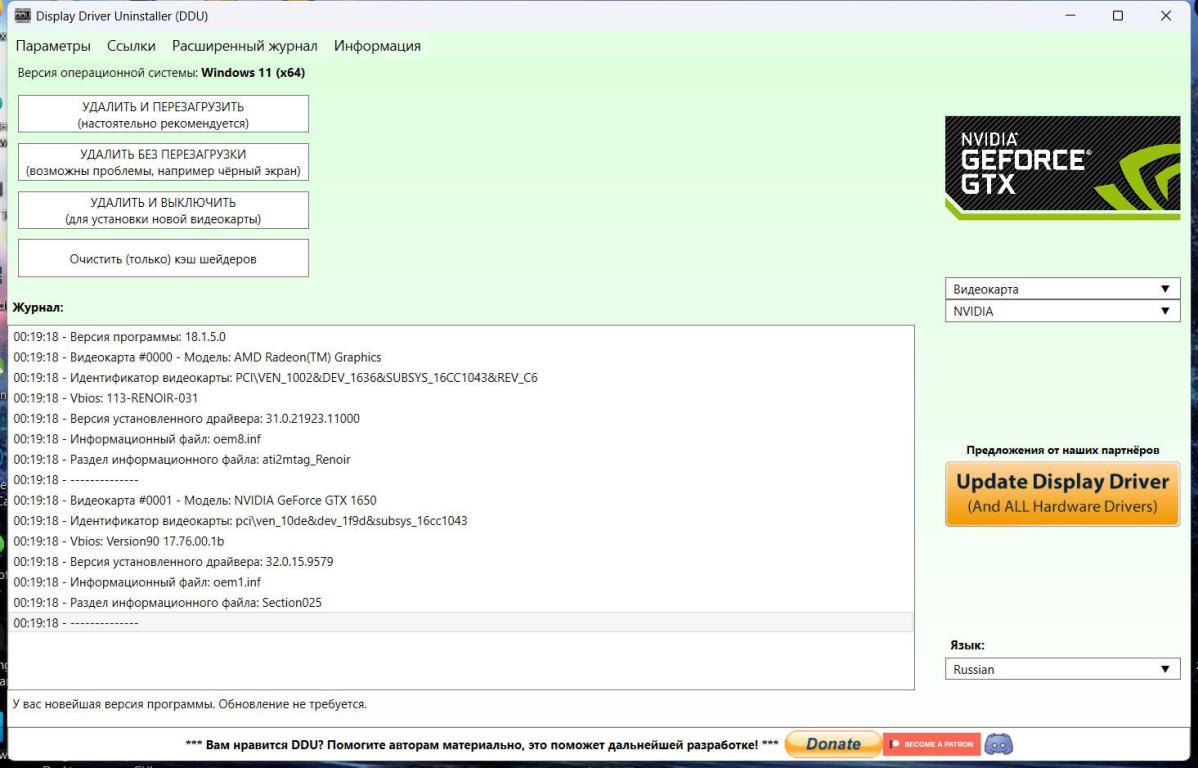Click the Update Display Driver banner
This screenshot has width=1198, height=768.
tap(1062, 494)
